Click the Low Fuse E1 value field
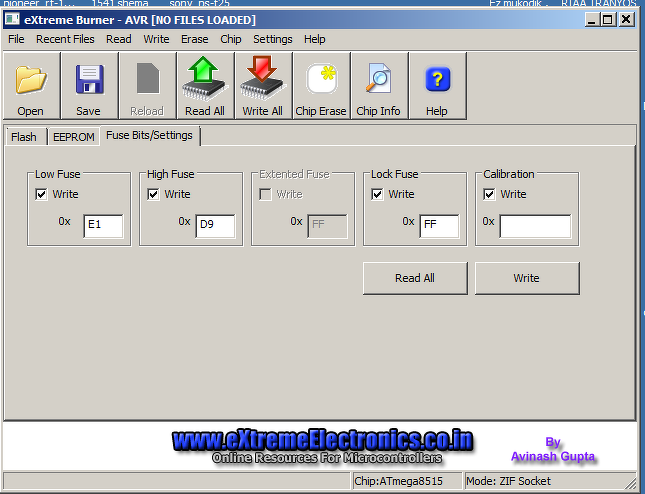The height and width of the screenshot is (494, 645). [x=103, y=225]
